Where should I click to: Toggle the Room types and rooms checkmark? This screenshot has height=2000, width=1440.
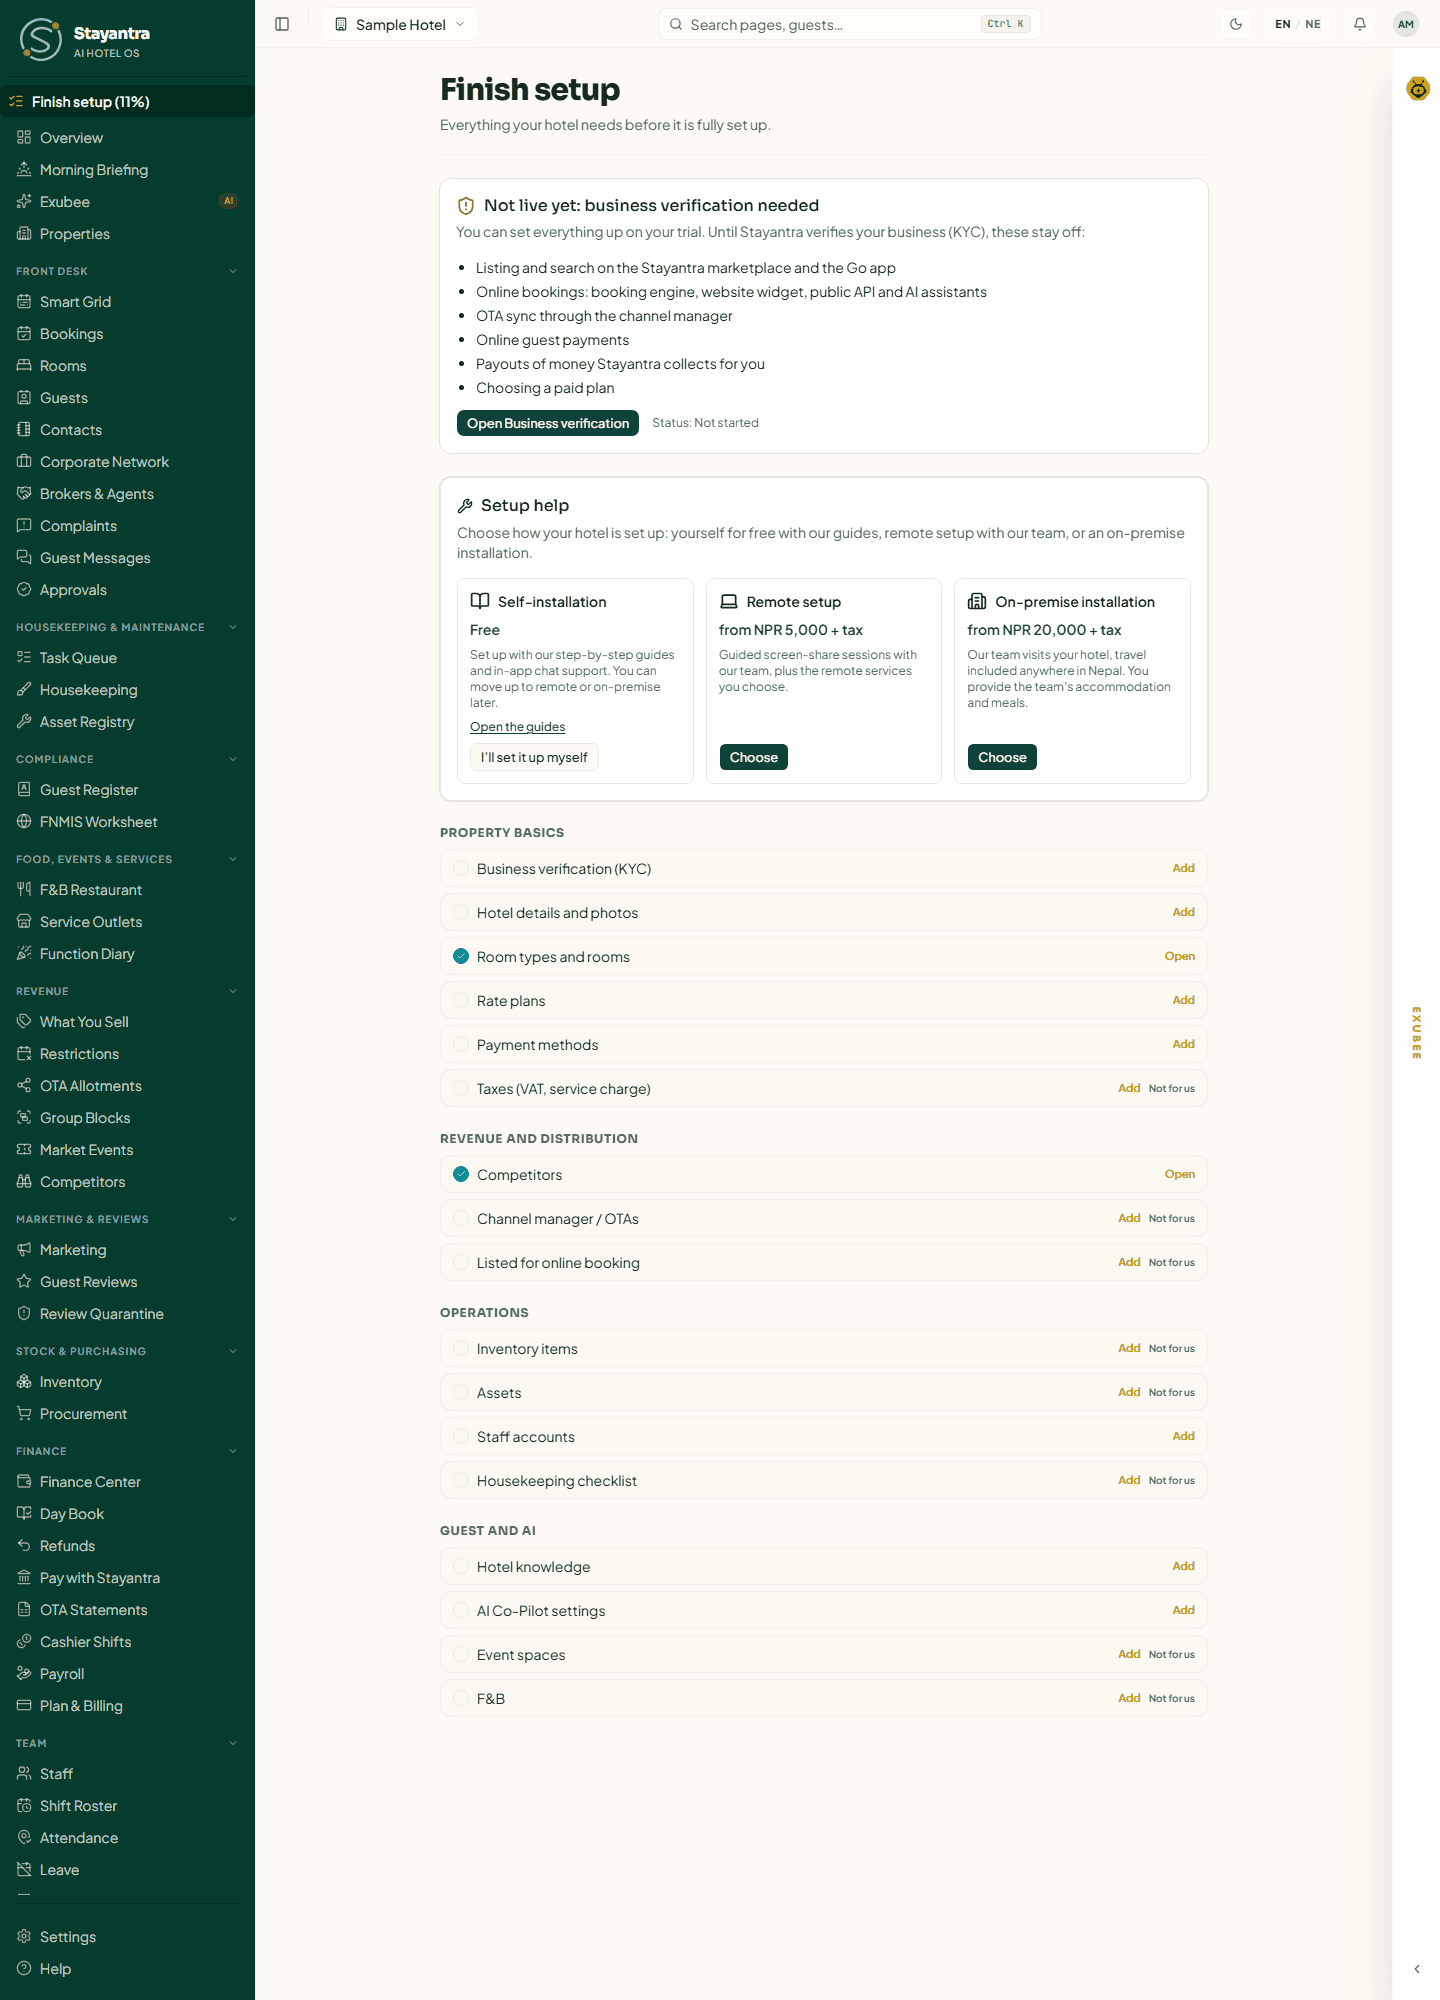coord(461,956)
